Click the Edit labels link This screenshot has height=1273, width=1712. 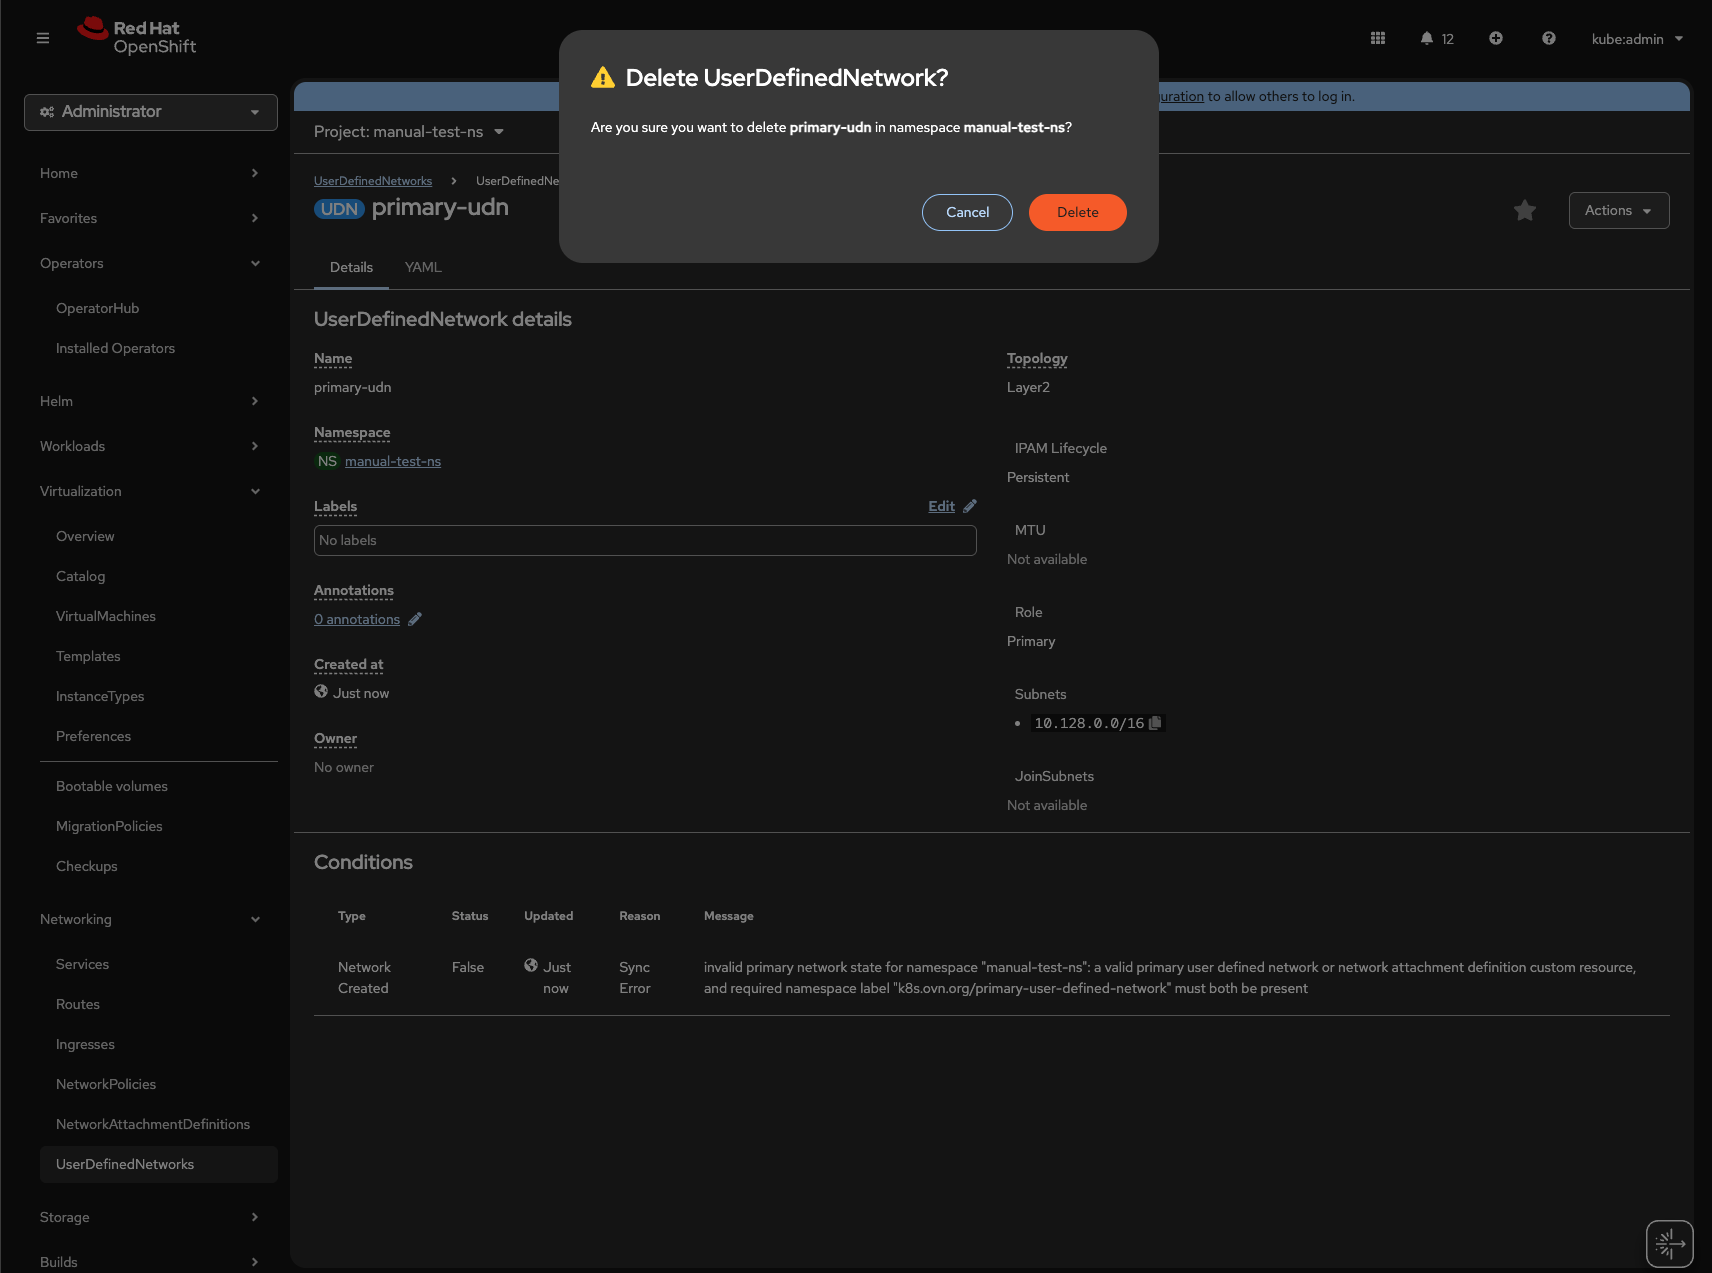(941, 506)
